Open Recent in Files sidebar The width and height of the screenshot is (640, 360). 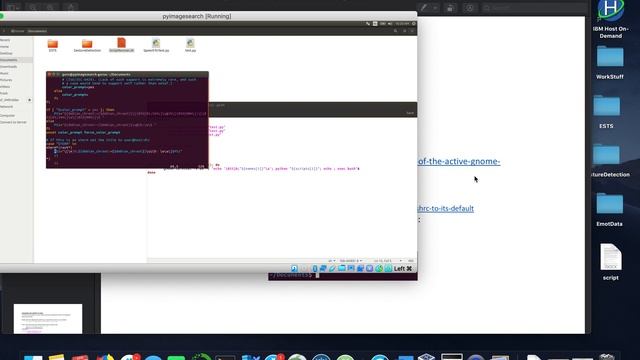coord(5,40)
